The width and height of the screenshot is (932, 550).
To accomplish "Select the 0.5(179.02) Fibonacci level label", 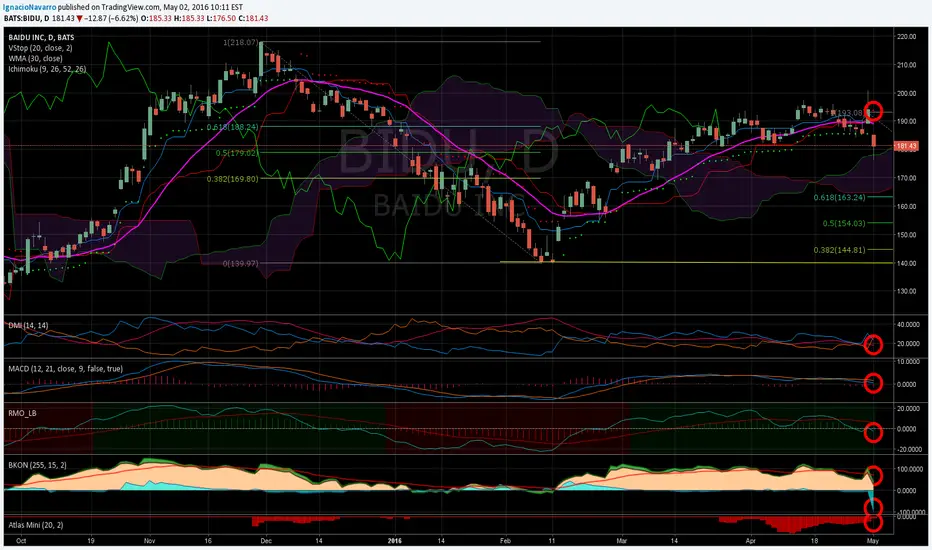I will (x=237, y=153).
